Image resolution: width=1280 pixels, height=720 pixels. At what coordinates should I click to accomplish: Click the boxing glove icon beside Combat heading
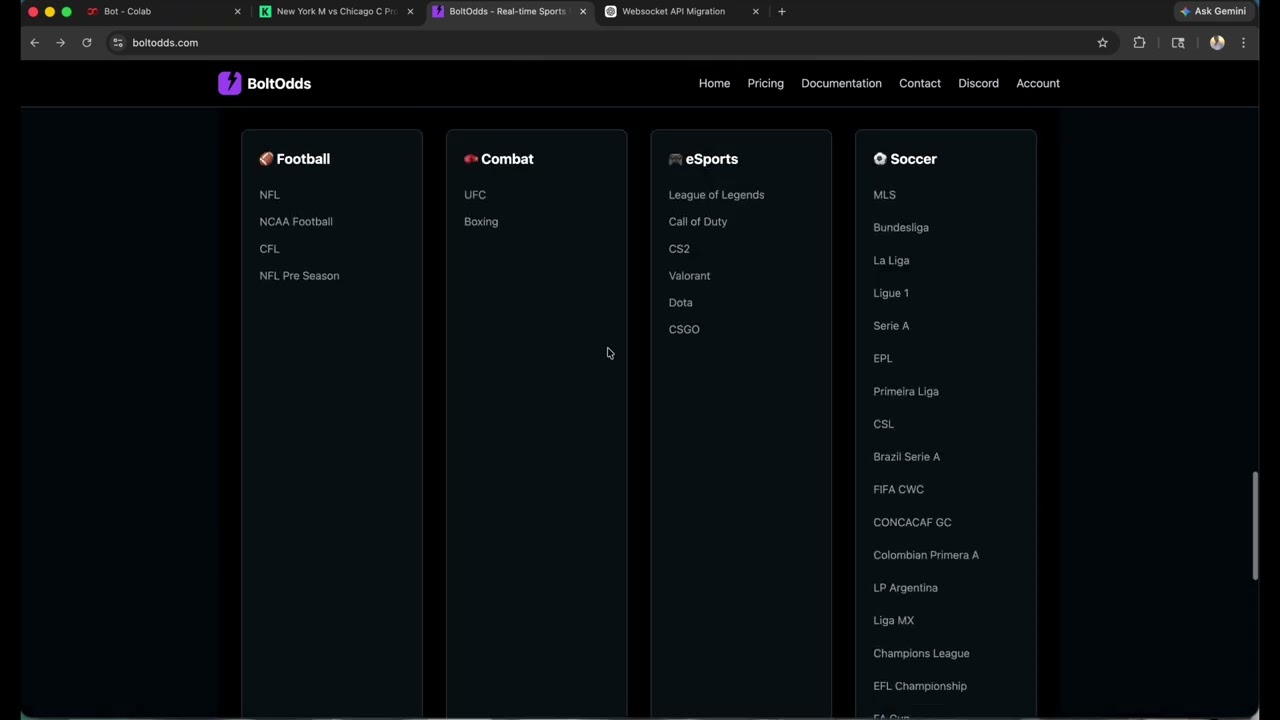point(471,159)
